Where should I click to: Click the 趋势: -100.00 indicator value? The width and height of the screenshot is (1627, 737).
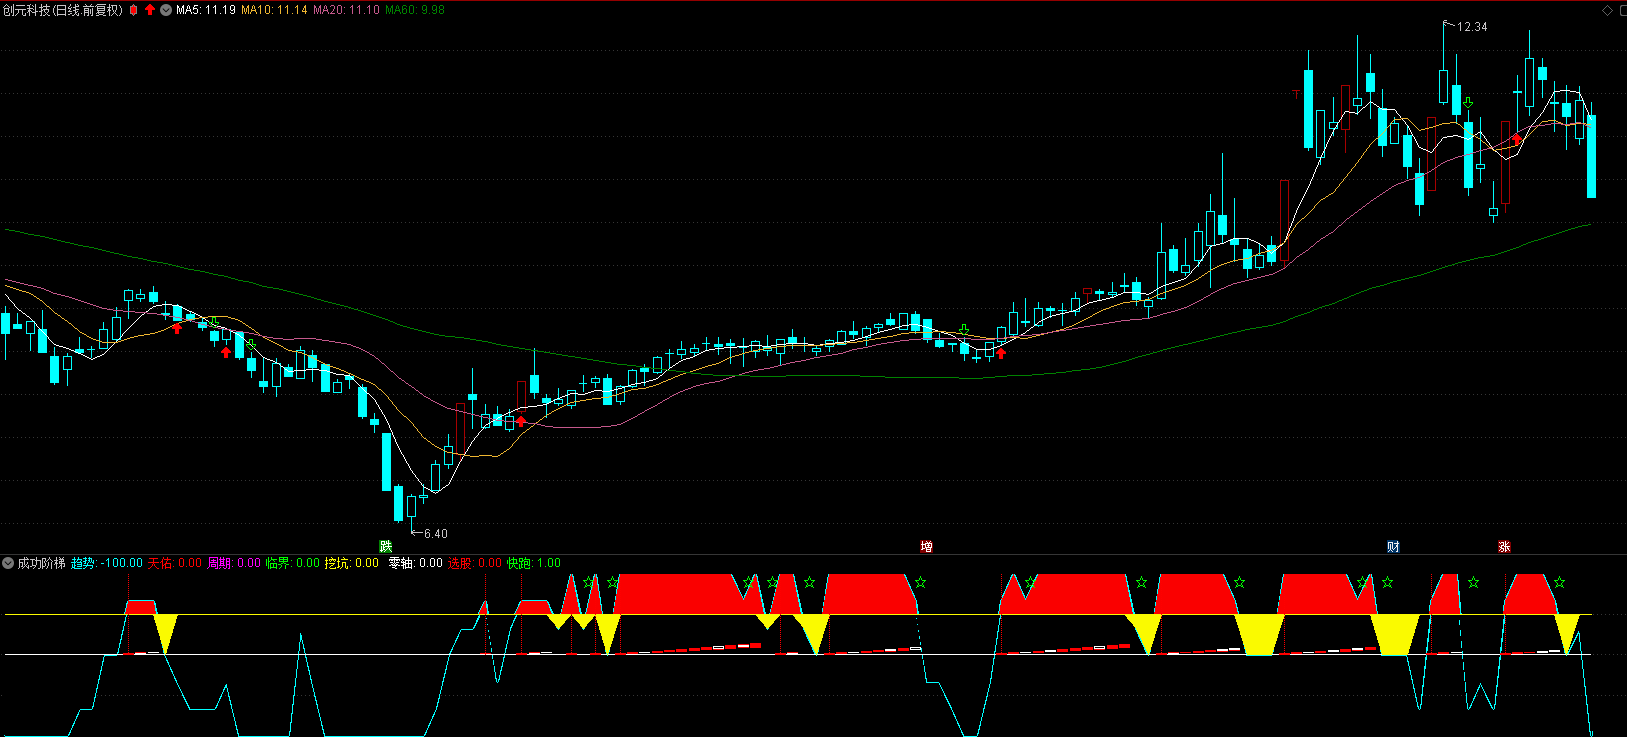(x=107, y=563)
